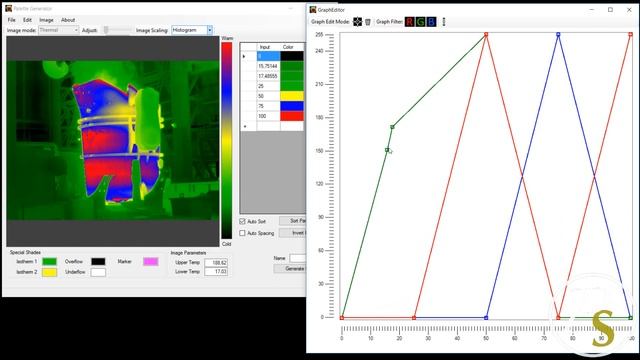Image resolution: width=640 pixels, height=360 pixels.
Task: Expand the Image Scaling Histogram dropdown arrow
Action: coord(209,30)
